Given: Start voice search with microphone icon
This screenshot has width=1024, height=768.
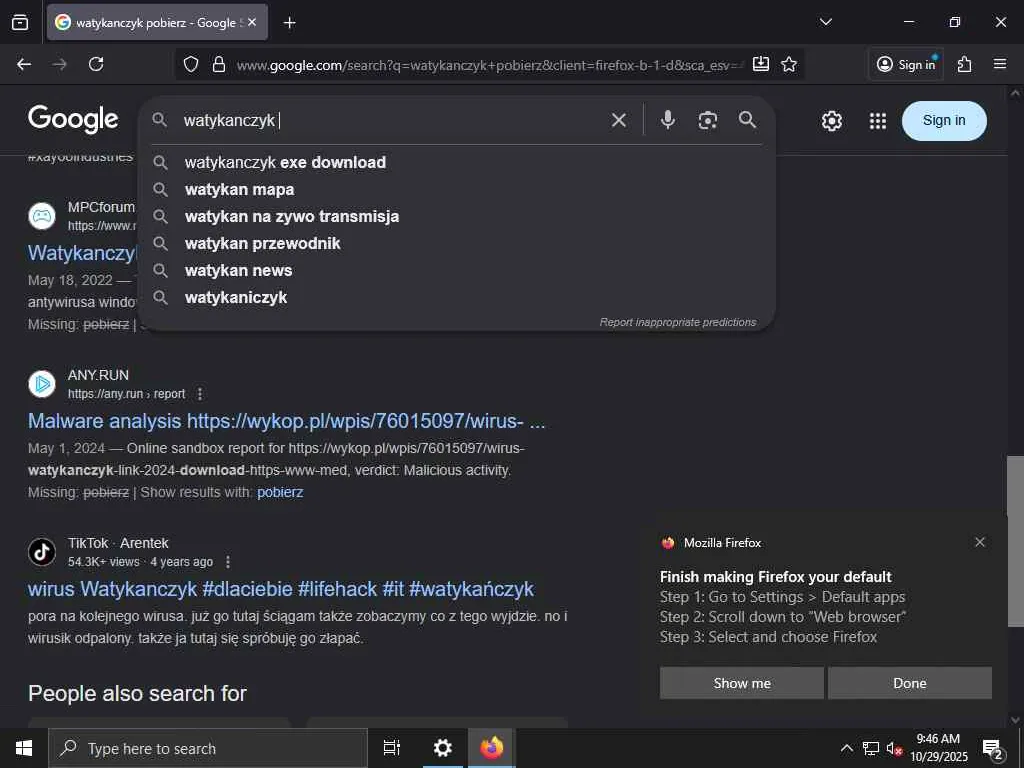Looking at the screenshot, I should coord(667,120).
